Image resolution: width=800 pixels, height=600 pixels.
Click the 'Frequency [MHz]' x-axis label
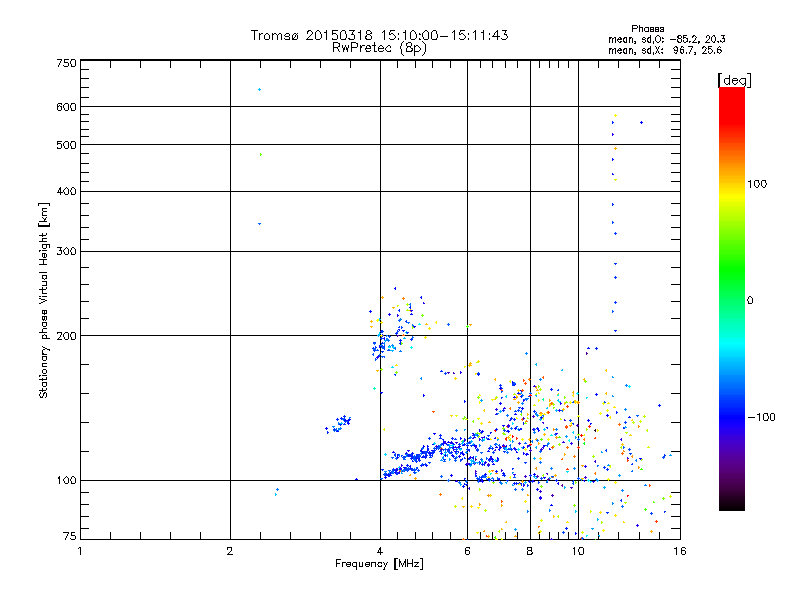(x=379, y=564)
